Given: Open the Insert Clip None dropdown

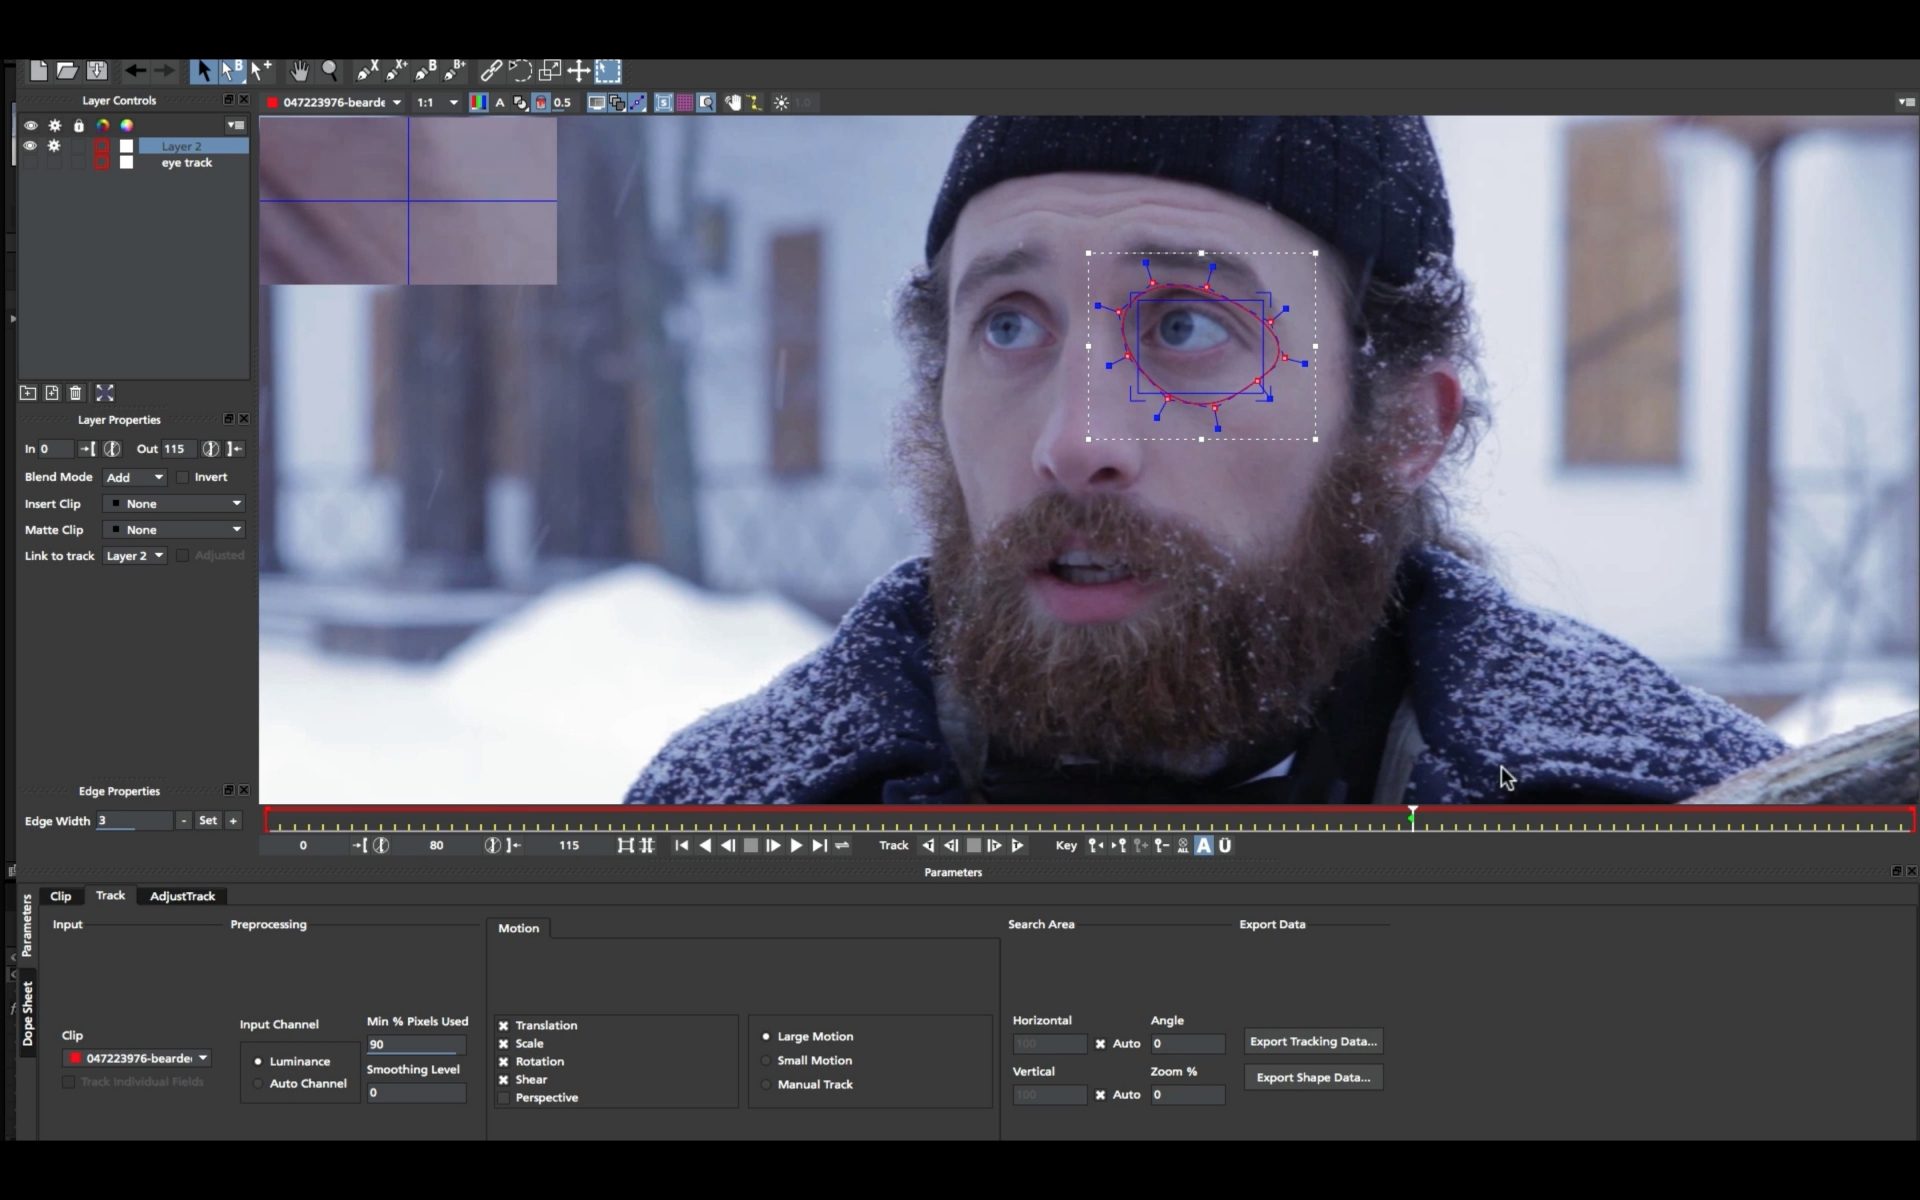Looking at the screenshot, I should pyautogui.click(x=175, y=503).
